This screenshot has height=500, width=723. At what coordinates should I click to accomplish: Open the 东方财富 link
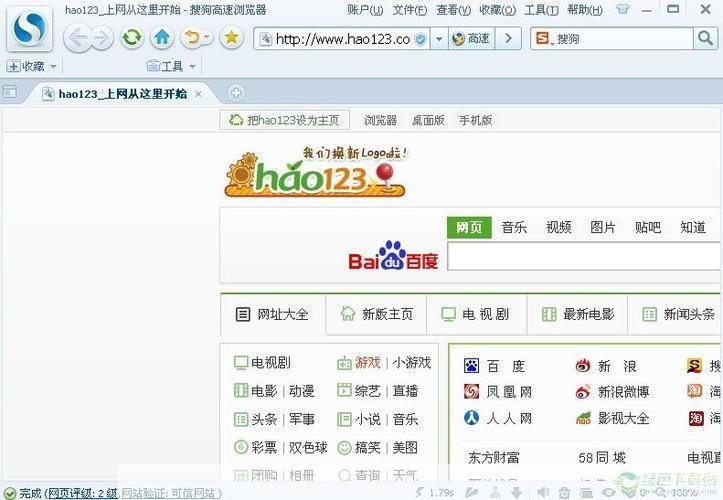click(493, 458)
